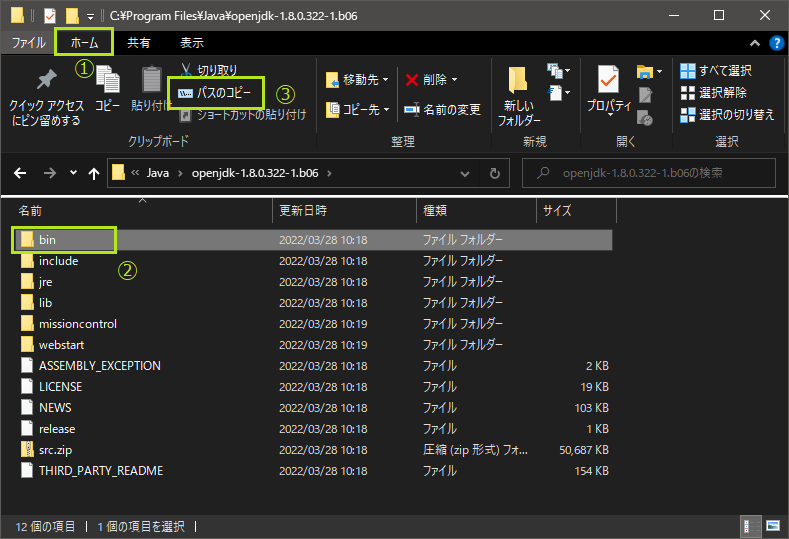789x539 pixels.
Task: Expand the Move To (移動先) dropdown
Action: [x=384, y=80]
